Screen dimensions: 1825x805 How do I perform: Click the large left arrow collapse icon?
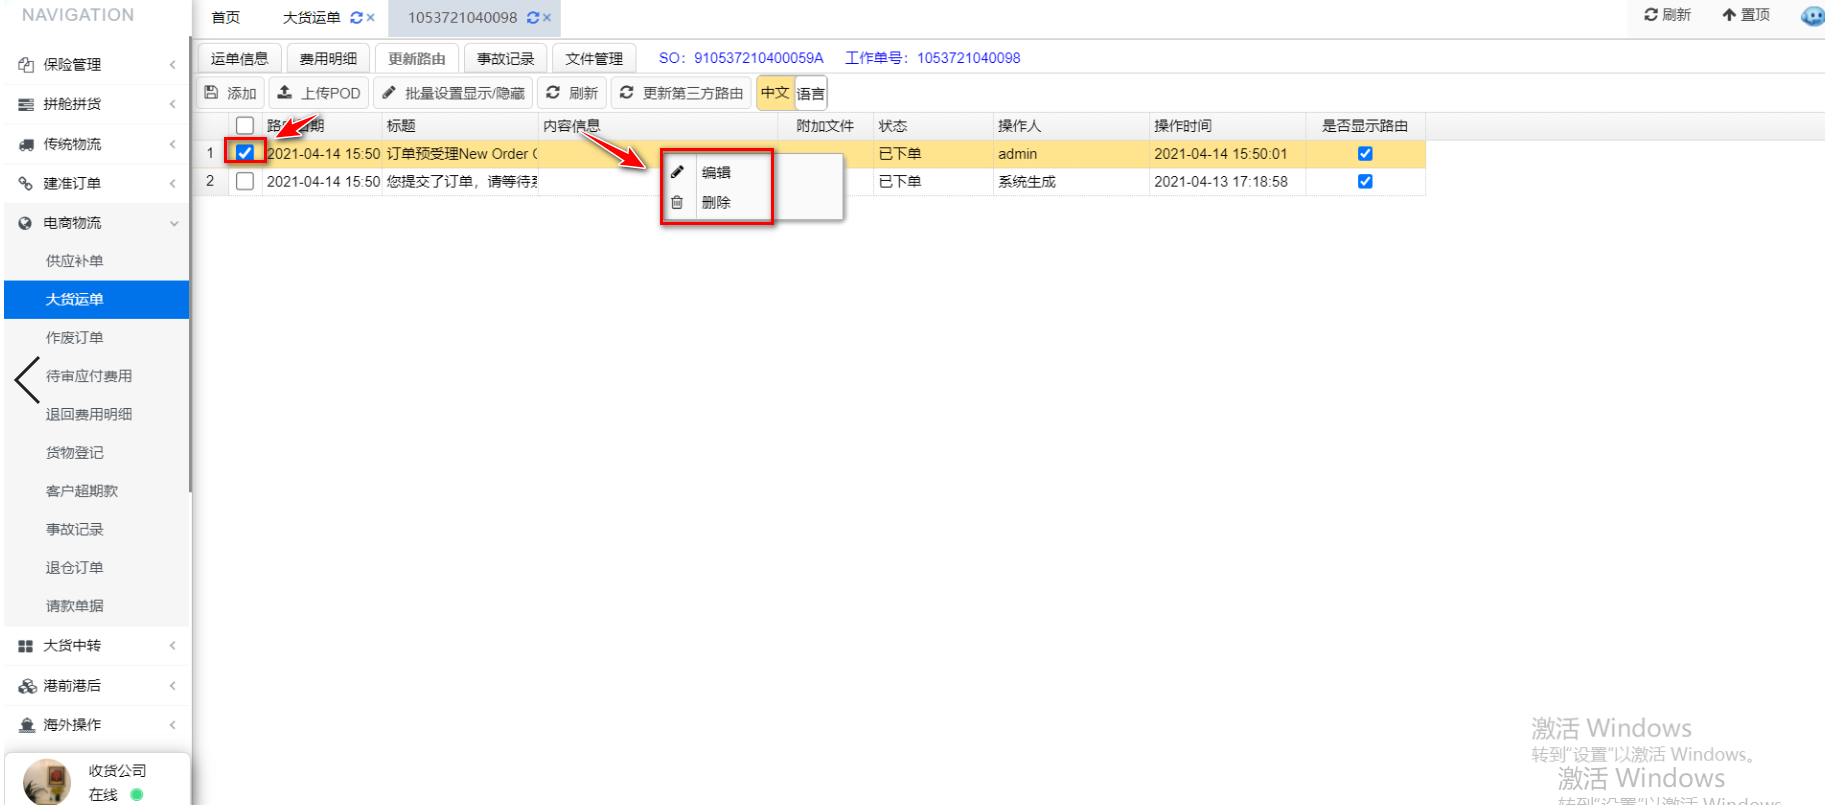pyautogui.click(x=28, y=380)
